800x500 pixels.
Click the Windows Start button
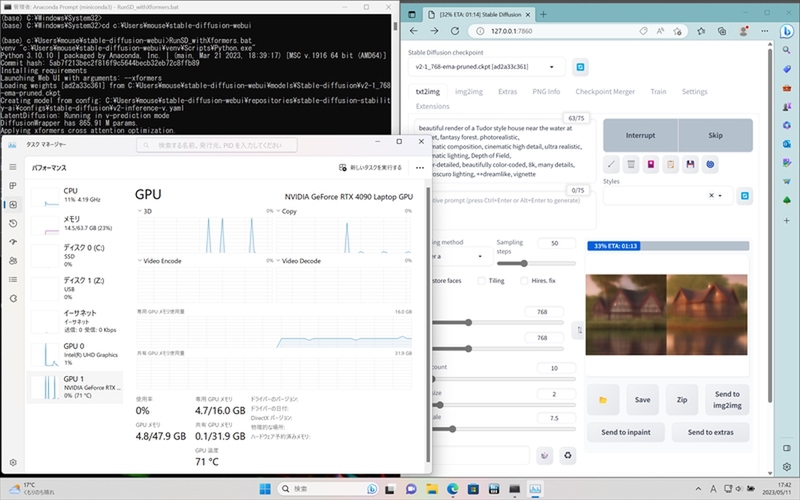coord(265,489)
